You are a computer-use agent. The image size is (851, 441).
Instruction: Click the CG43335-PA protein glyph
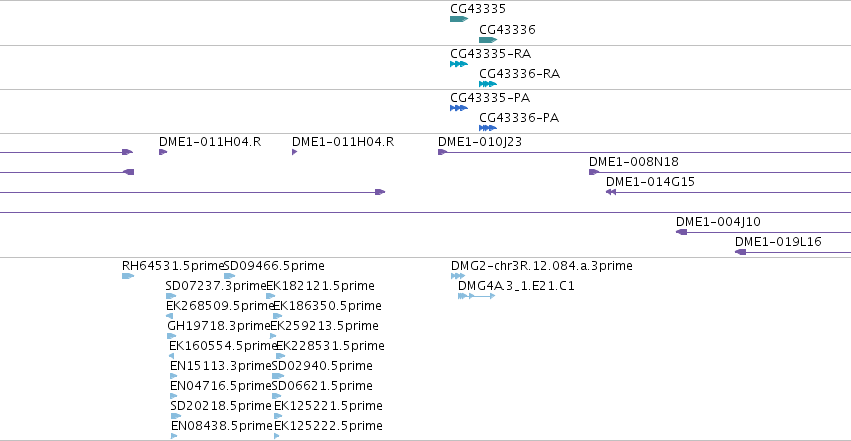coord(459,108)
